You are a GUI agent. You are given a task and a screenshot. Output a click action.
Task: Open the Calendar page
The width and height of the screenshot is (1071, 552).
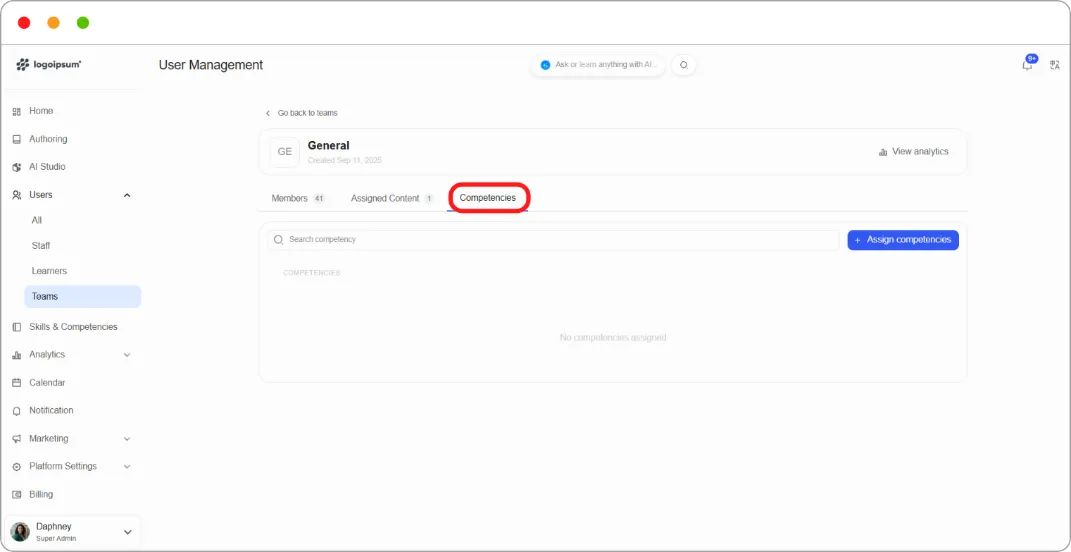(47, 383)
